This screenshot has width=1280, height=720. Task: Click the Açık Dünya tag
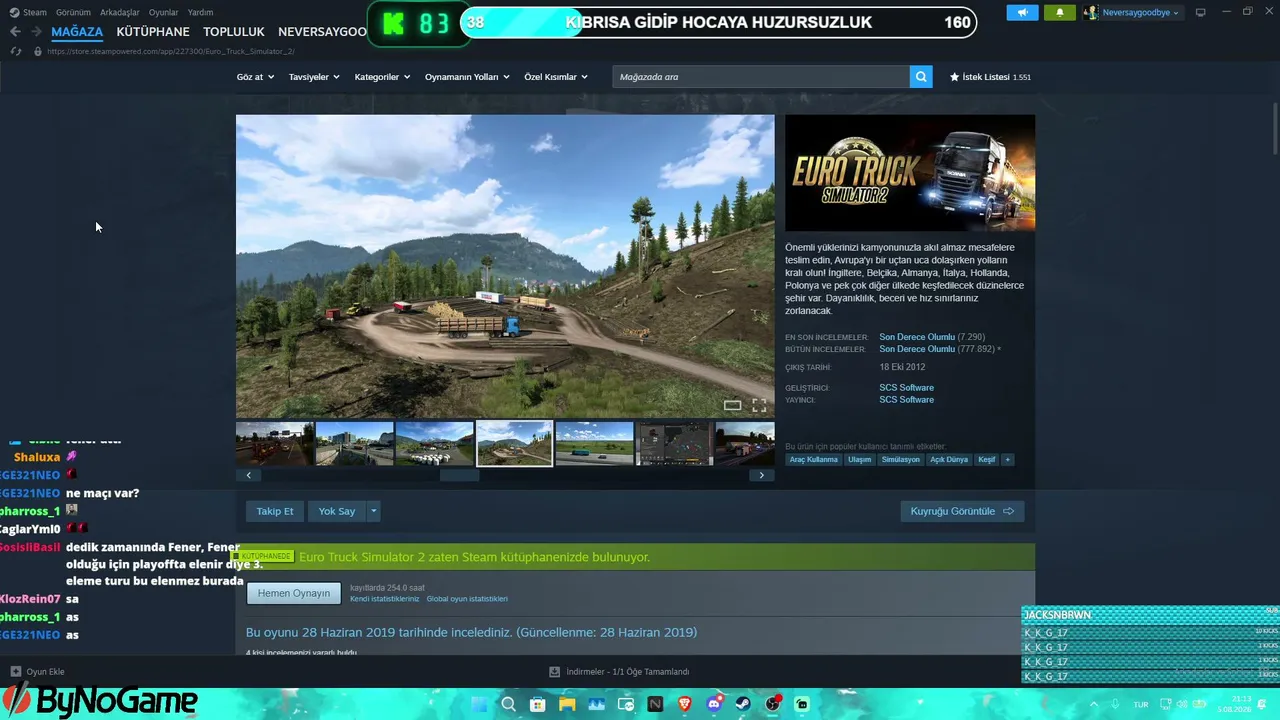pos(949,459)
